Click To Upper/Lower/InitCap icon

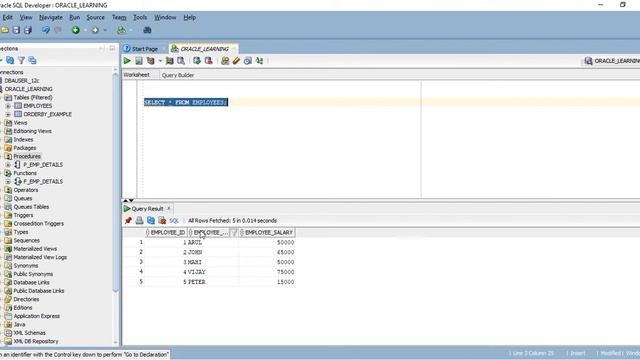(x=259, y=61)
